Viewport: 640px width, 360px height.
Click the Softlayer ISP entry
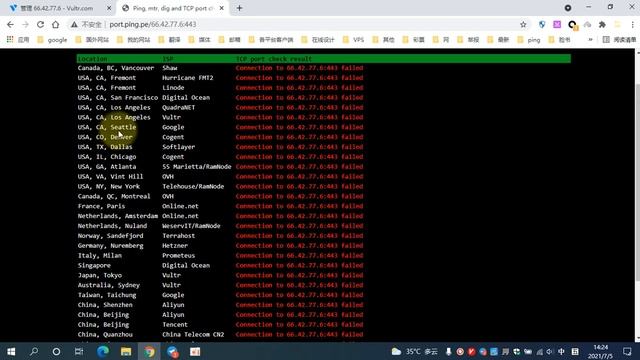[178, 147]
